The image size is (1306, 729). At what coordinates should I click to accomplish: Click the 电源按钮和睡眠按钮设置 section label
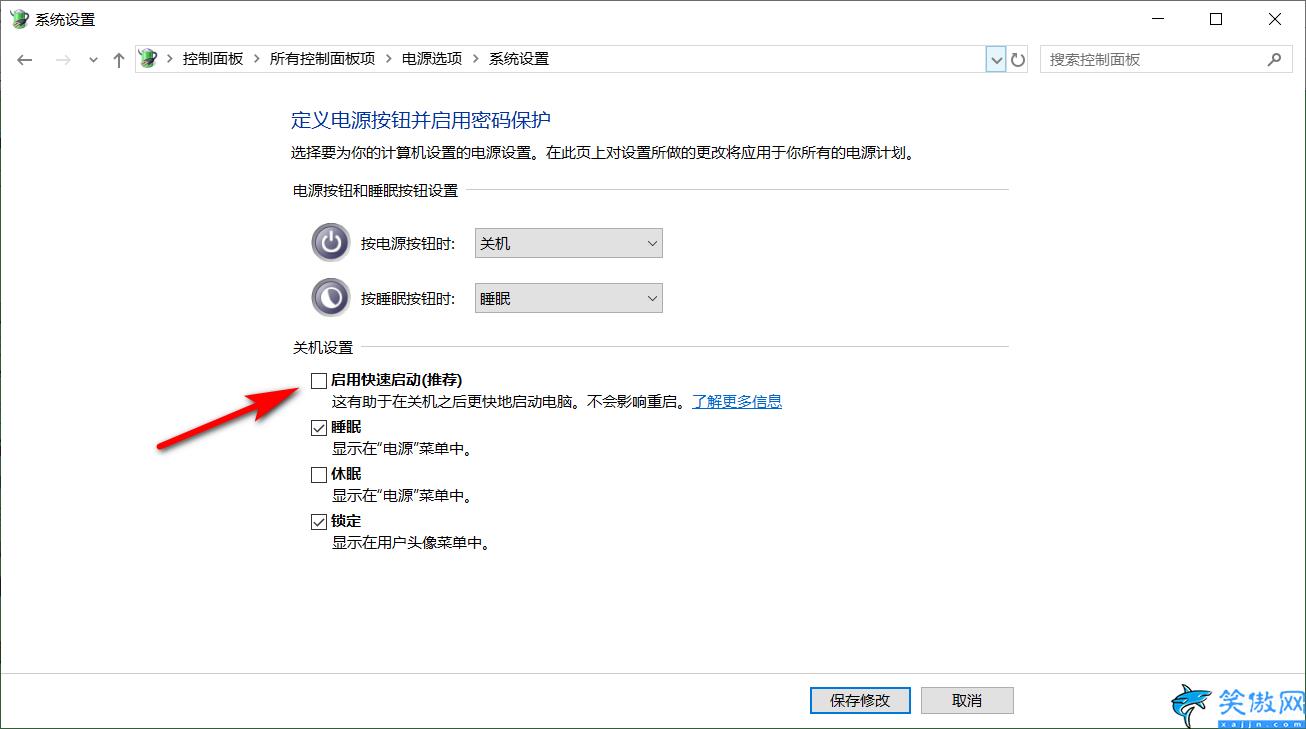click(375, 190)
